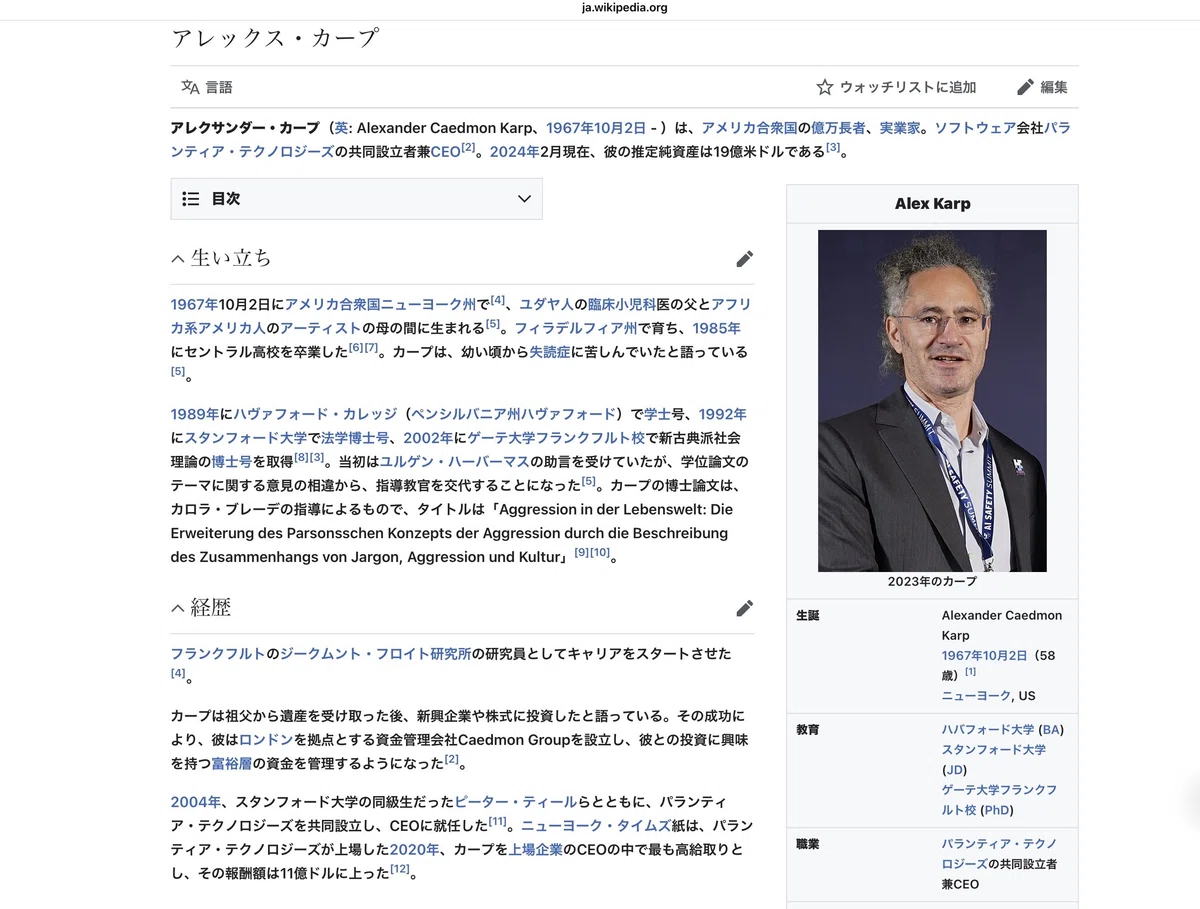Open infobox スタンフォード大学 link
Screen dimensions: 1200x909
tap(994, 750)
